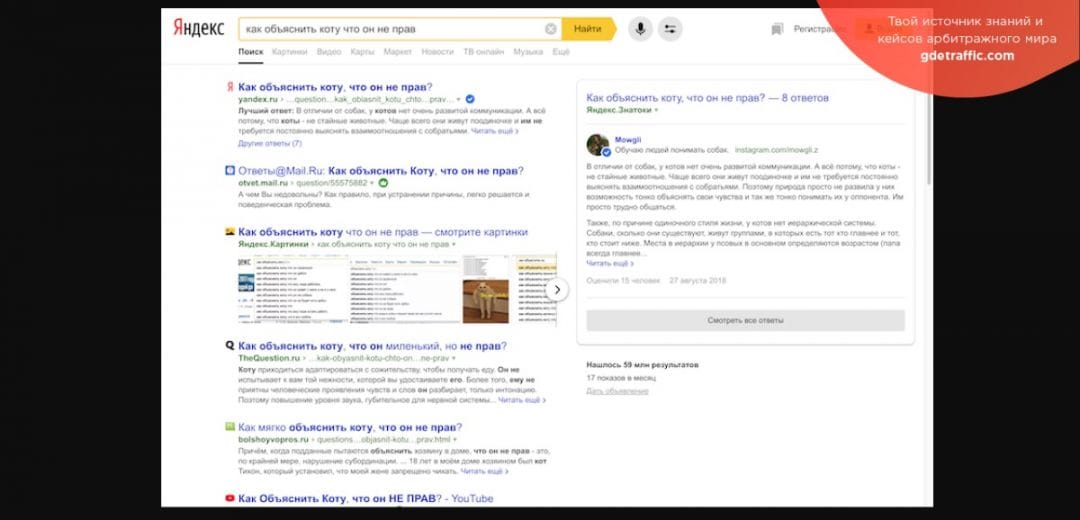The image size is (1080, 520).
Task: Open the Видео tab
Action: 328,52
